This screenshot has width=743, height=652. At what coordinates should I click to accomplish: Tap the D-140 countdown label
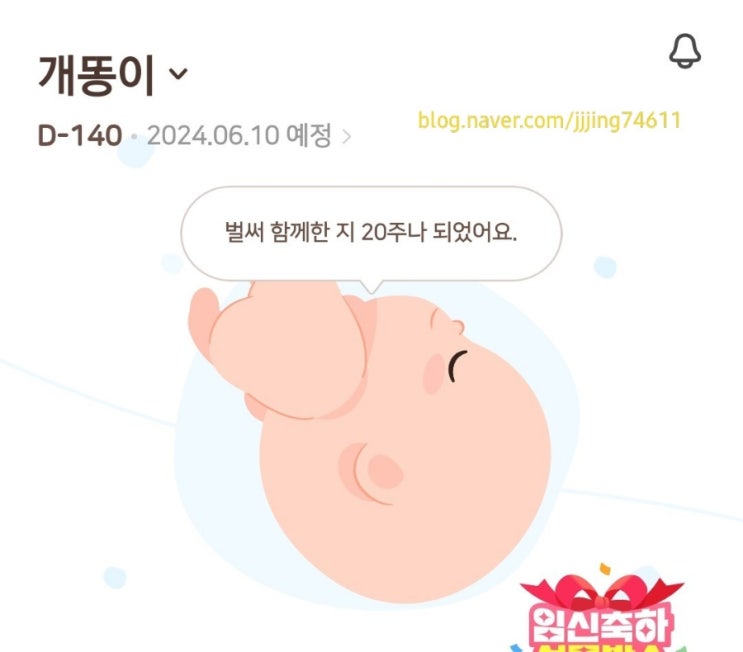click(x=80, y=136)
